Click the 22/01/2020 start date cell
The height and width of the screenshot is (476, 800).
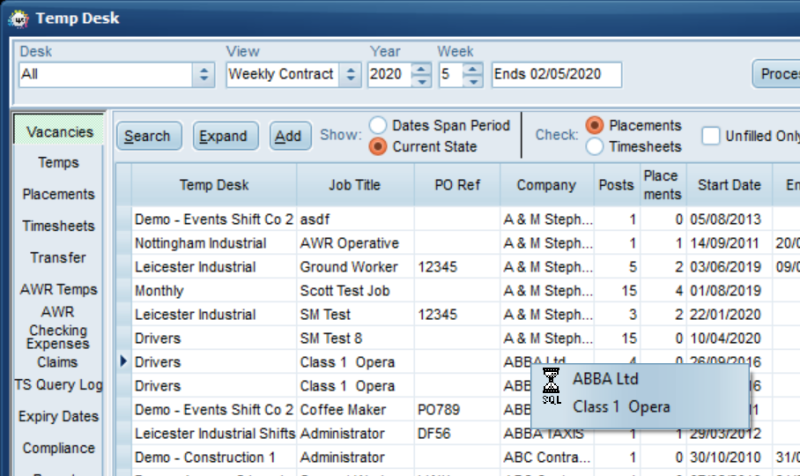point(729,314)
